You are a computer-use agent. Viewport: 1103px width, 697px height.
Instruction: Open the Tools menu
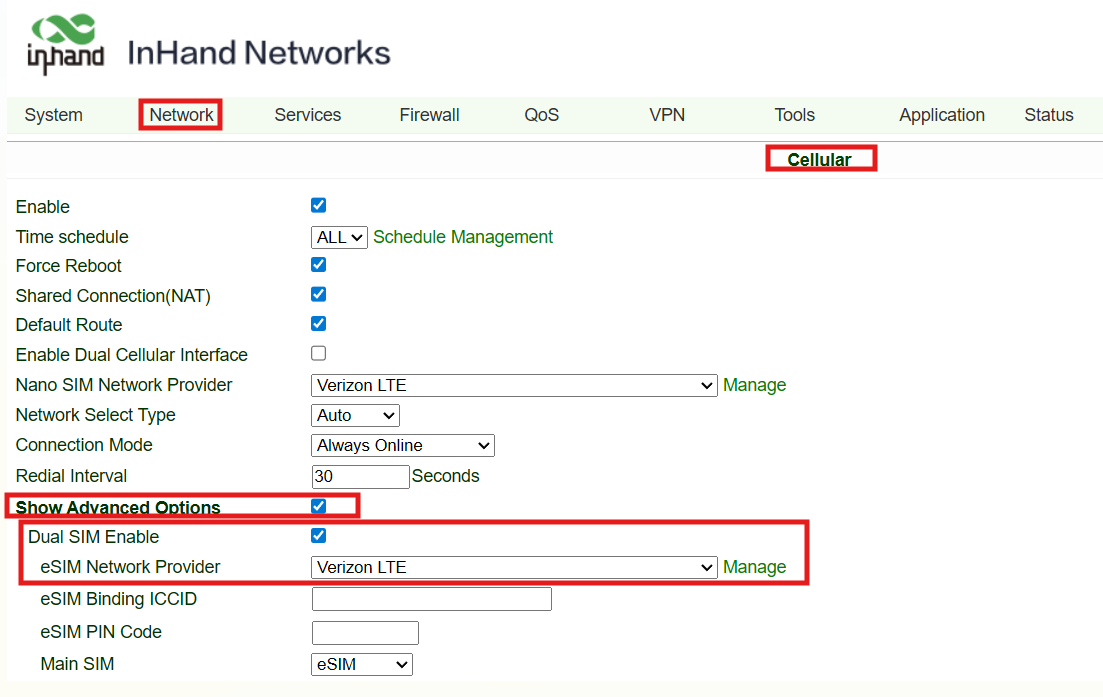[795, 115]
